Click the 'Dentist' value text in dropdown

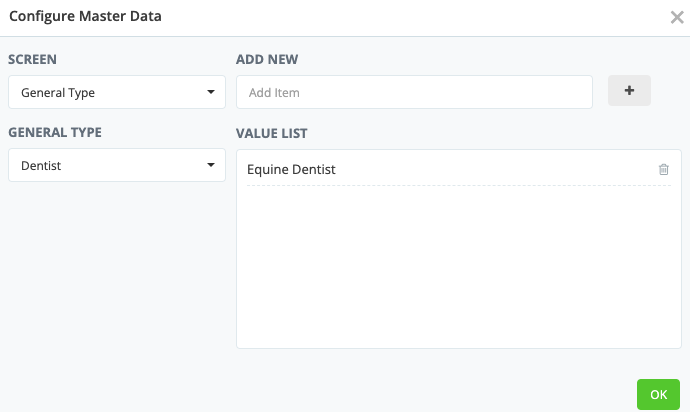pos(41,166)
